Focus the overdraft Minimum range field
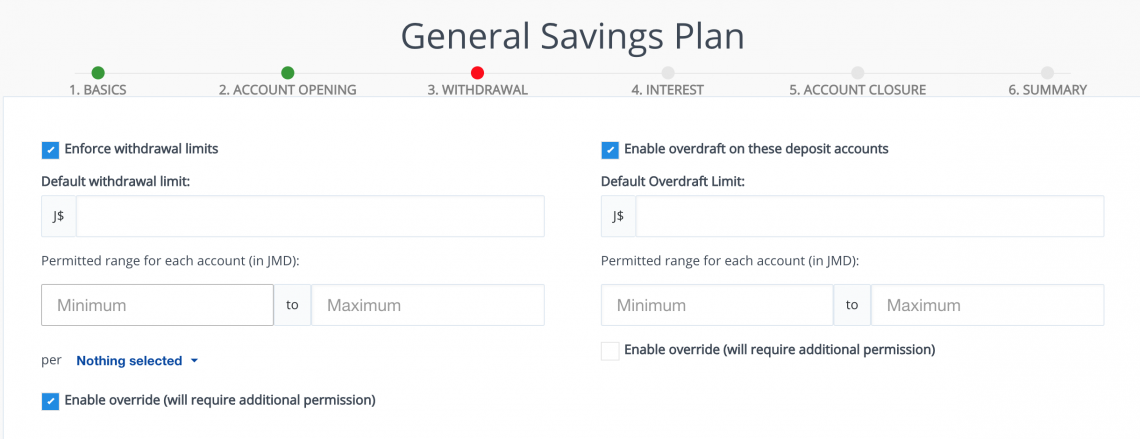Image resolution: width=1140 pixels, height=439 pixels. pos(716,305)
